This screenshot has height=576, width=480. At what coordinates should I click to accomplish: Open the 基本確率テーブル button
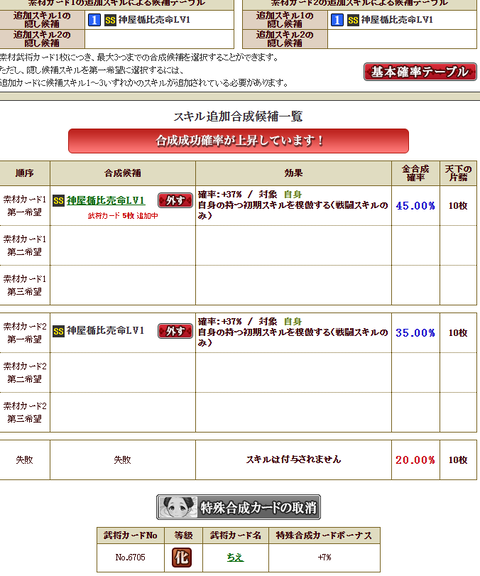coord(420,72)
